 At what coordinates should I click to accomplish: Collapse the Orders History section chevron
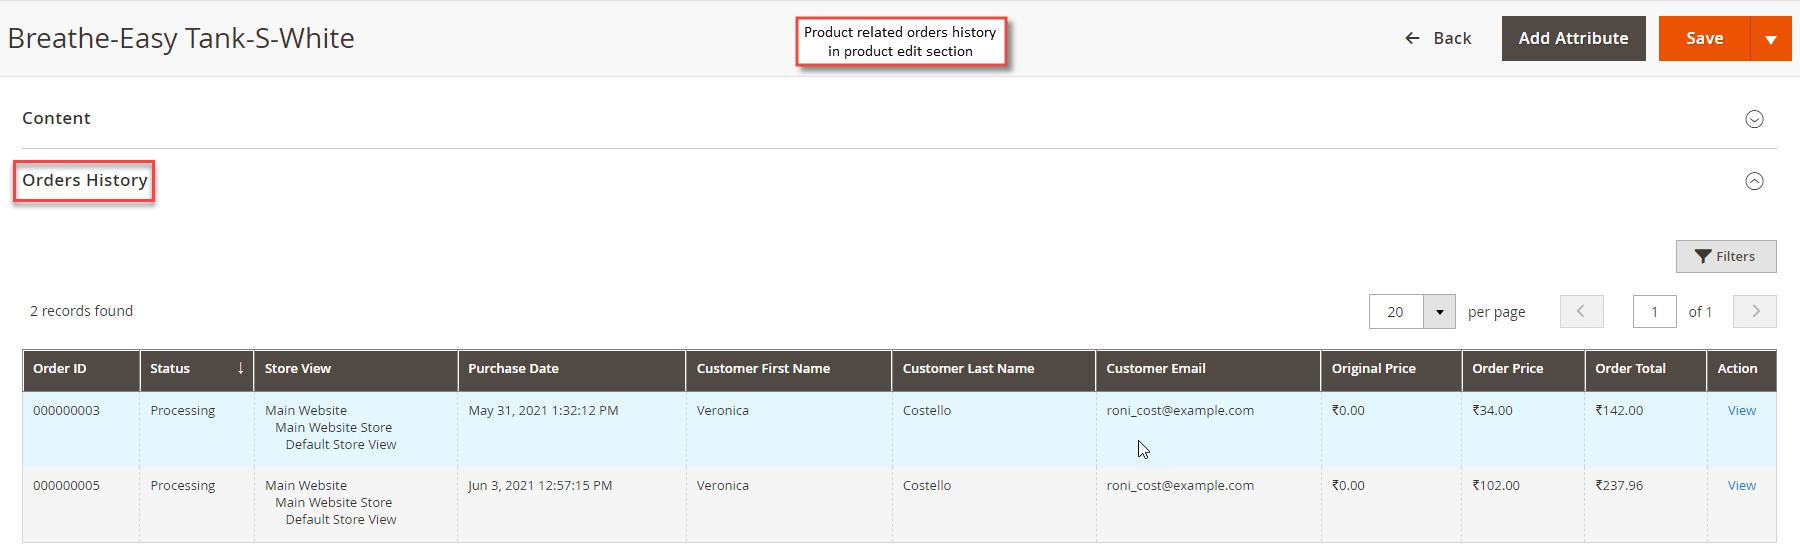click(1754, 181)
